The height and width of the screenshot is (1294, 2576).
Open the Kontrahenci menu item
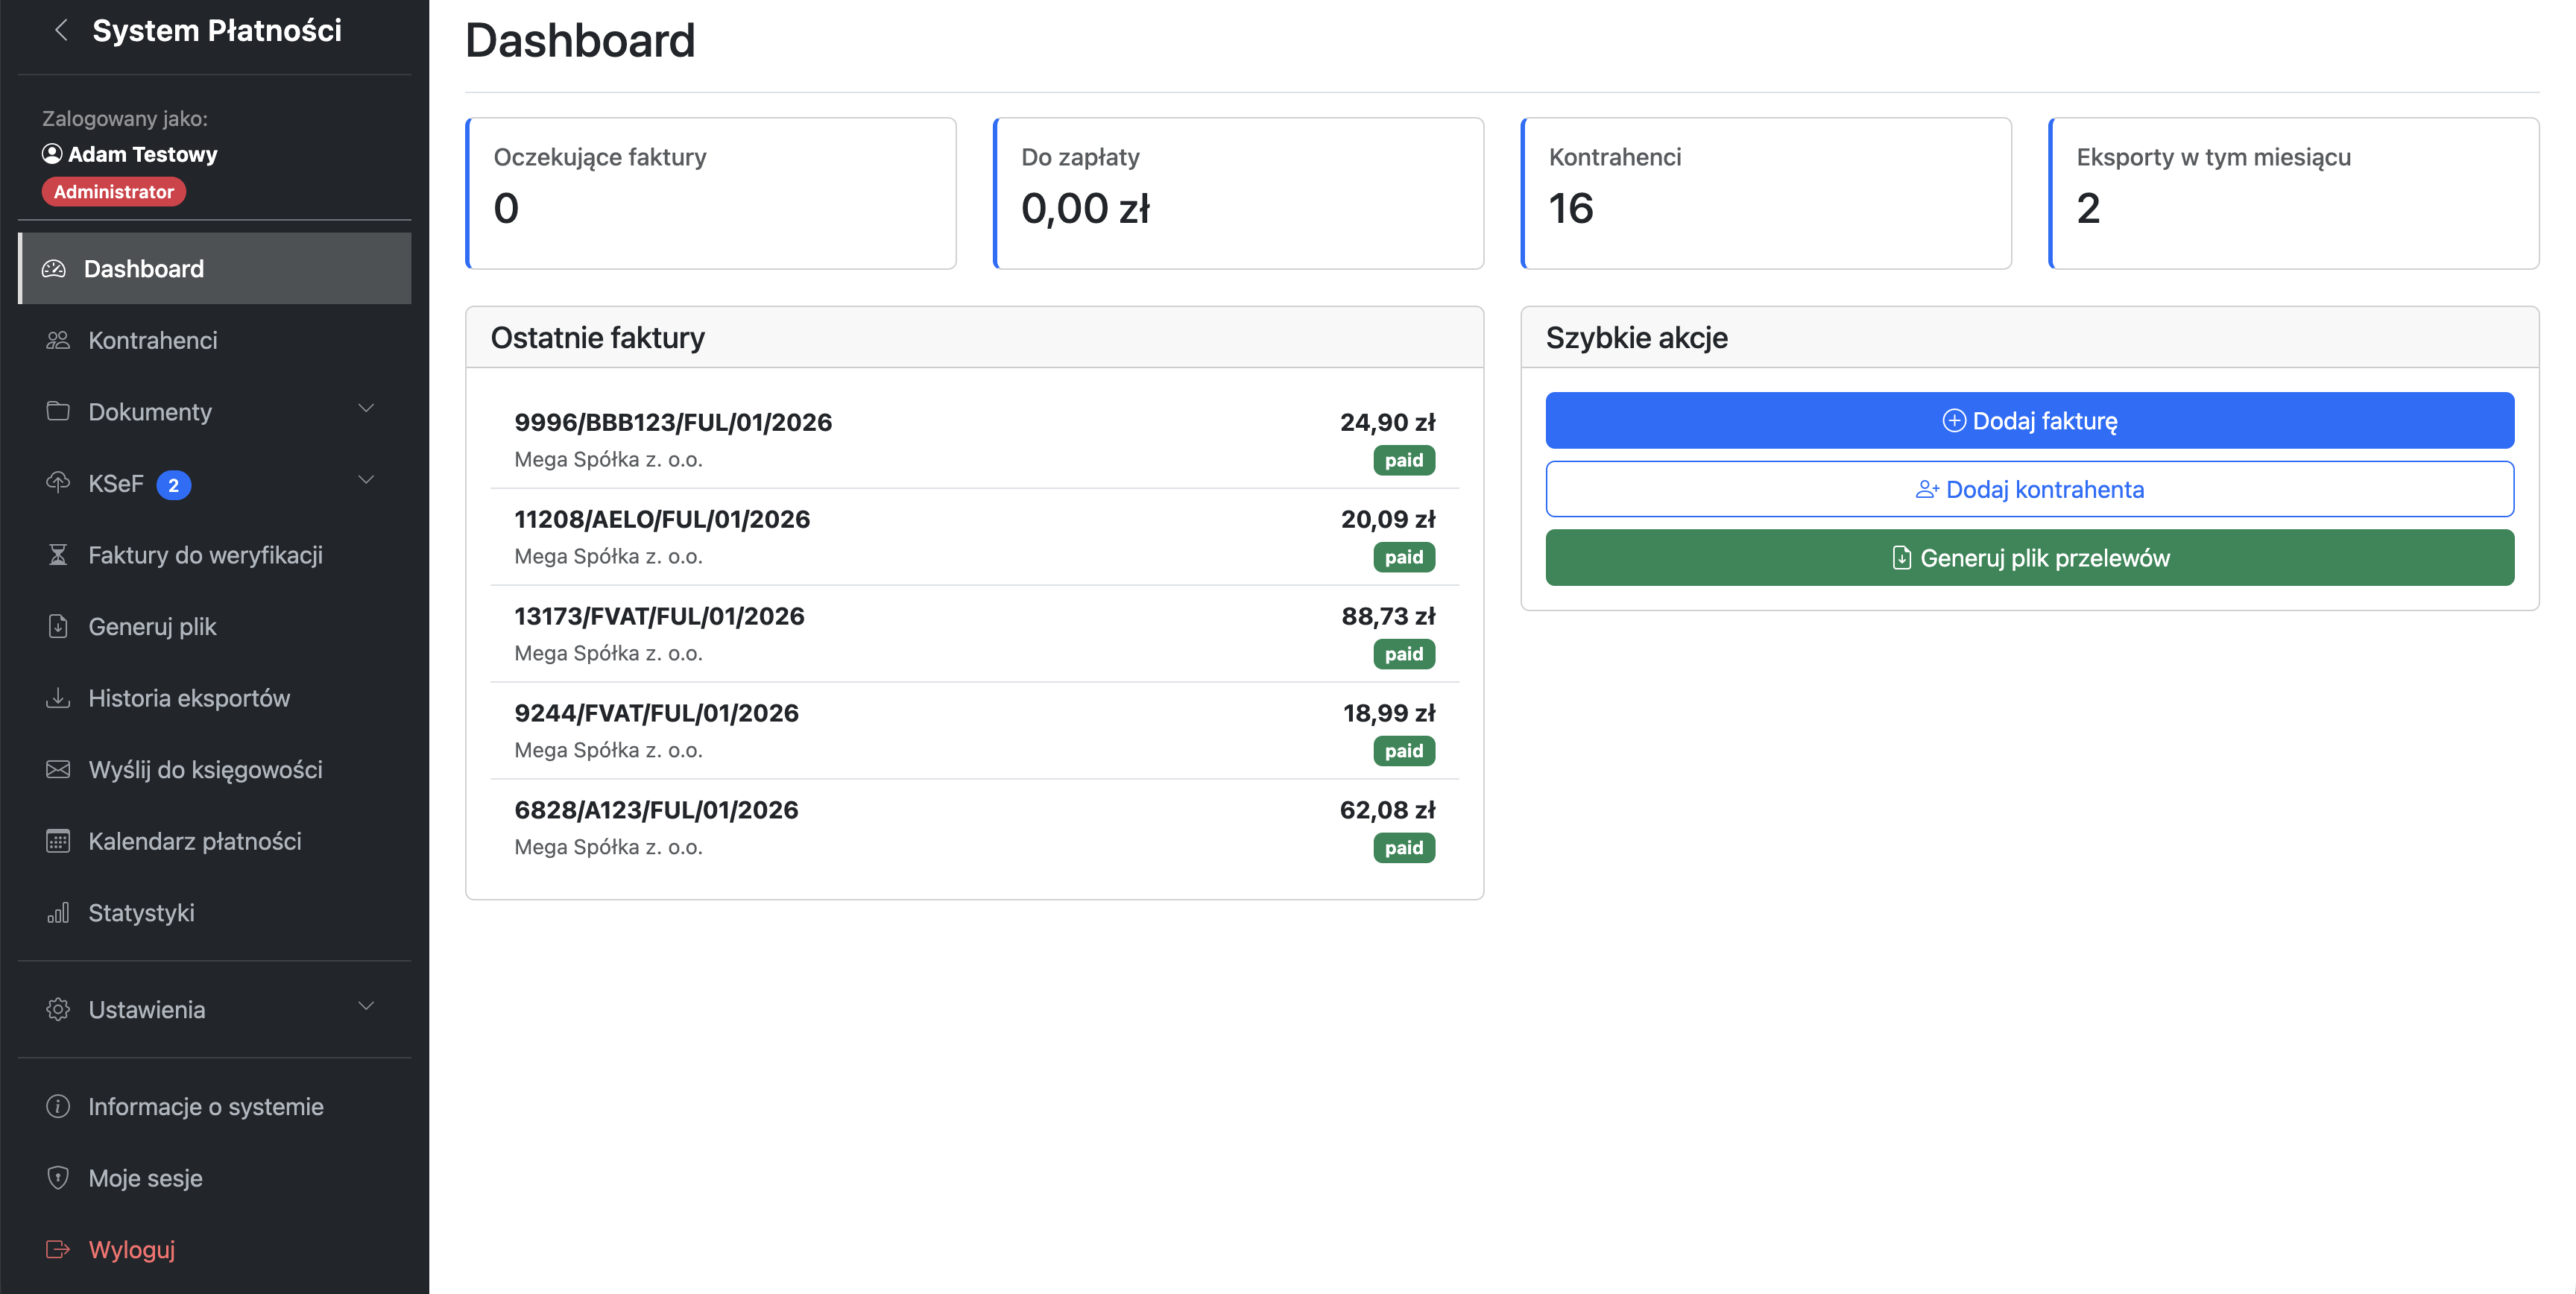coord(215,340)
